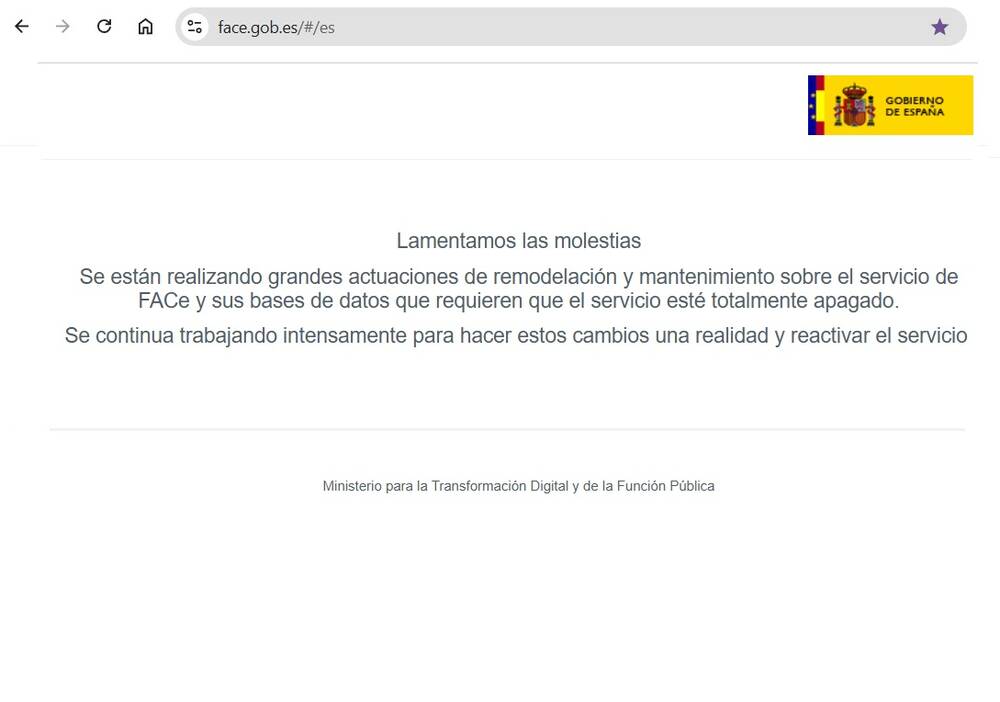
Task: Click the Ministerio para la Transformación Digital text
Action: click(x=518, y=486)
